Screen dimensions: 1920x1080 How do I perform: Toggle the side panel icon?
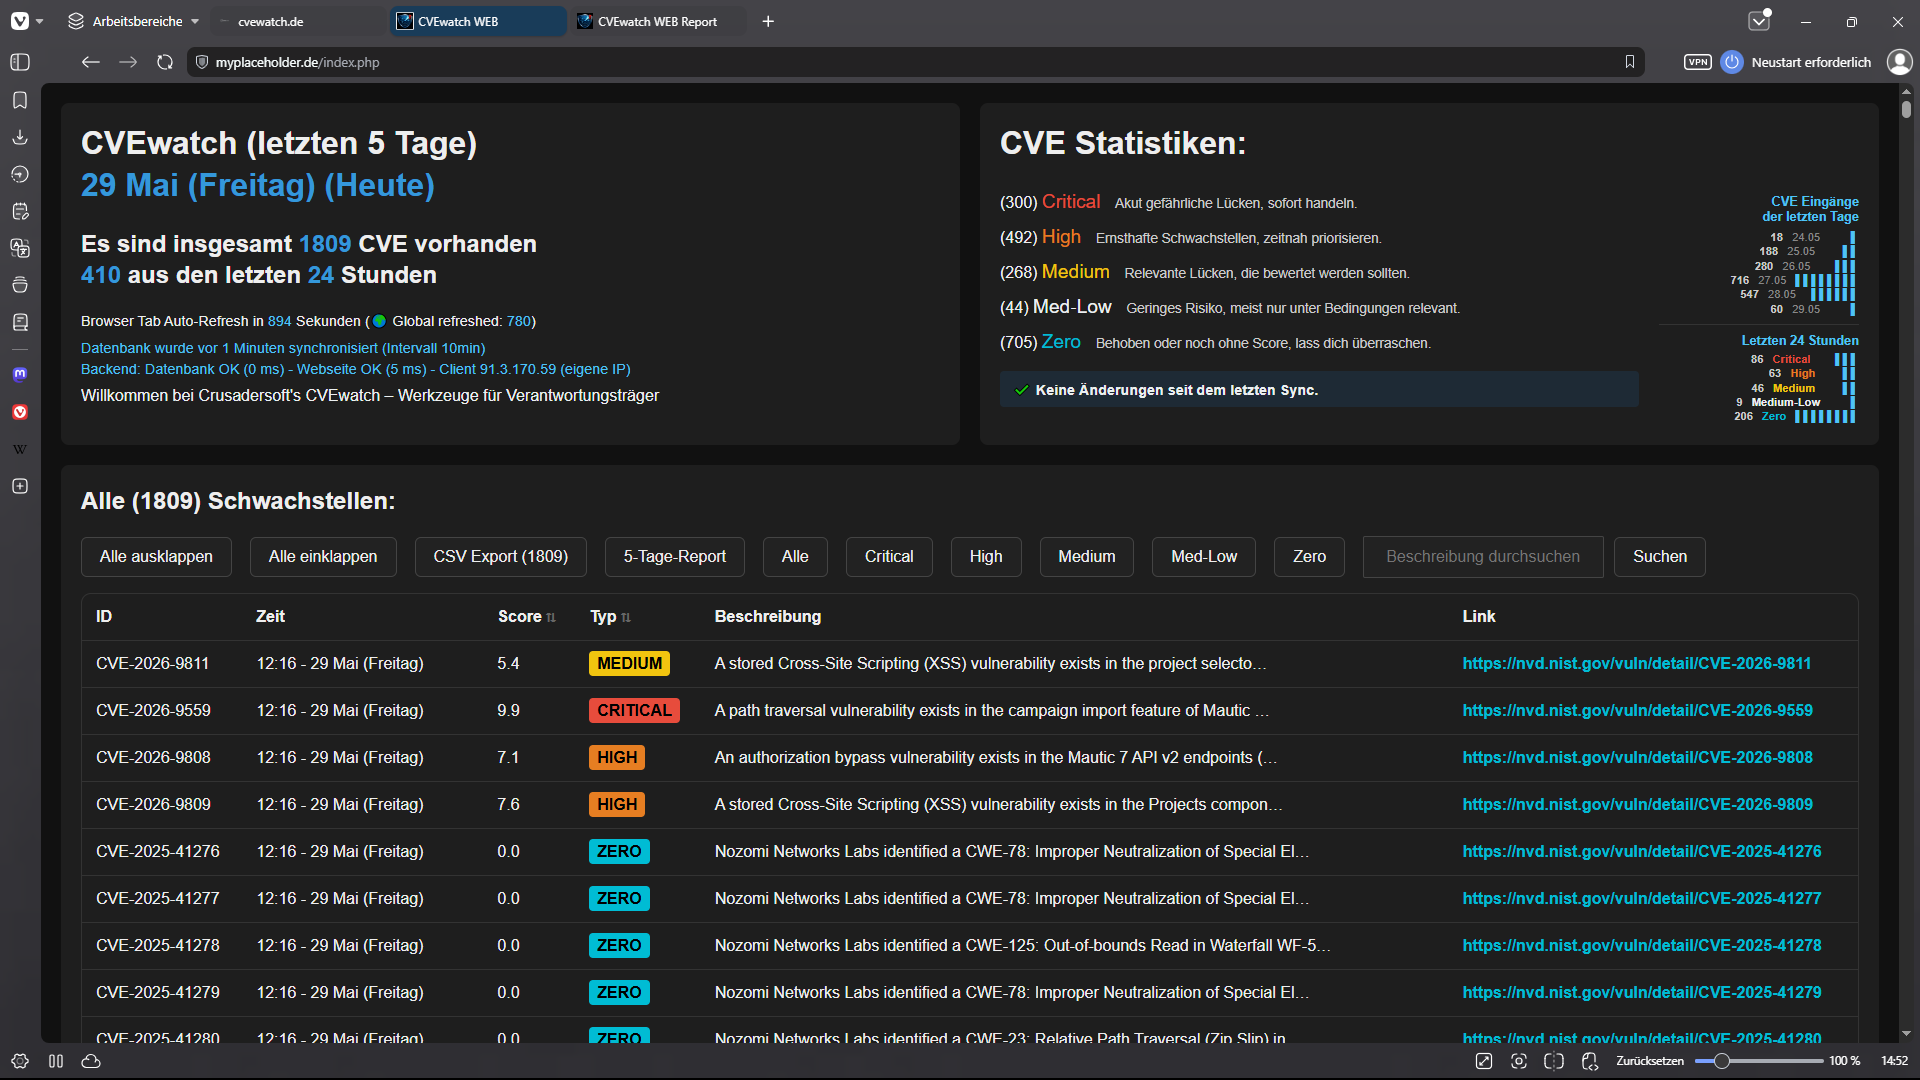(x=20, y=62)
